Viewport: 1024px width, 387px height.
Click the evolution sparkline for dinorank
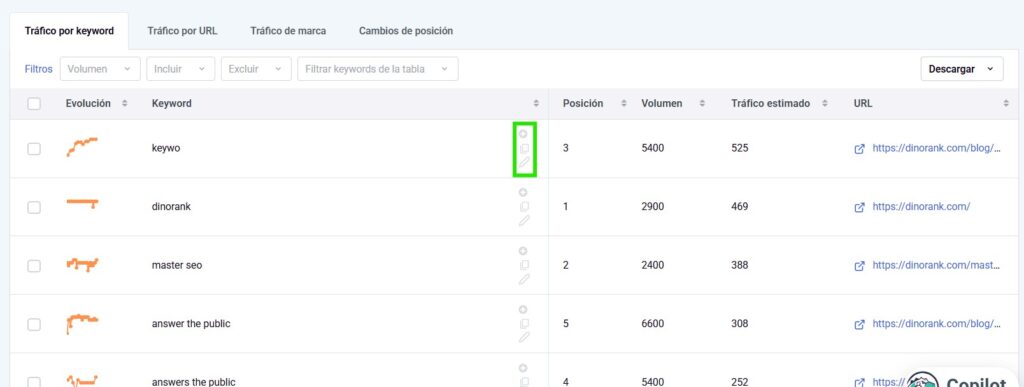[x=82, y=204]
